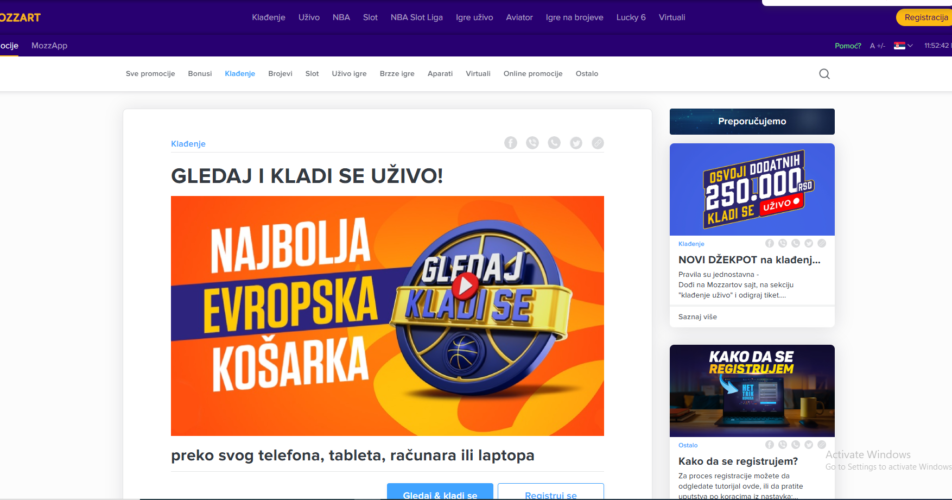Click Saznaj više under NOVI DŽEKPOT
The image size is (952, 500).
pyautogui.click(x=698, y=317)
